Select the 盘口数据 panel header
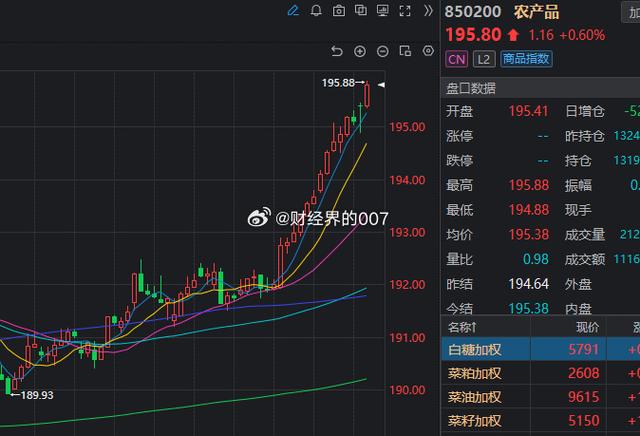640x436 pixels. tap(470, 87)
